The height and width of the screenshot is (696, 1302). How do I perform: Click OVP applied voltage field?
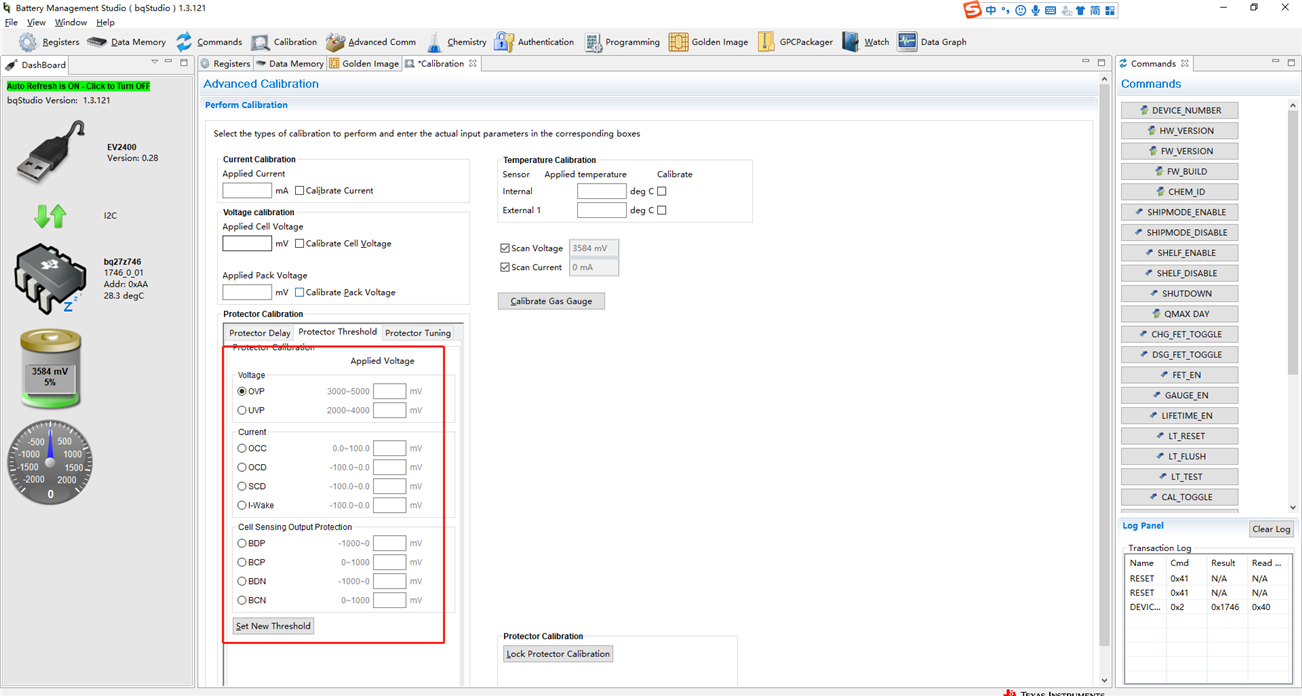[389, 391]
